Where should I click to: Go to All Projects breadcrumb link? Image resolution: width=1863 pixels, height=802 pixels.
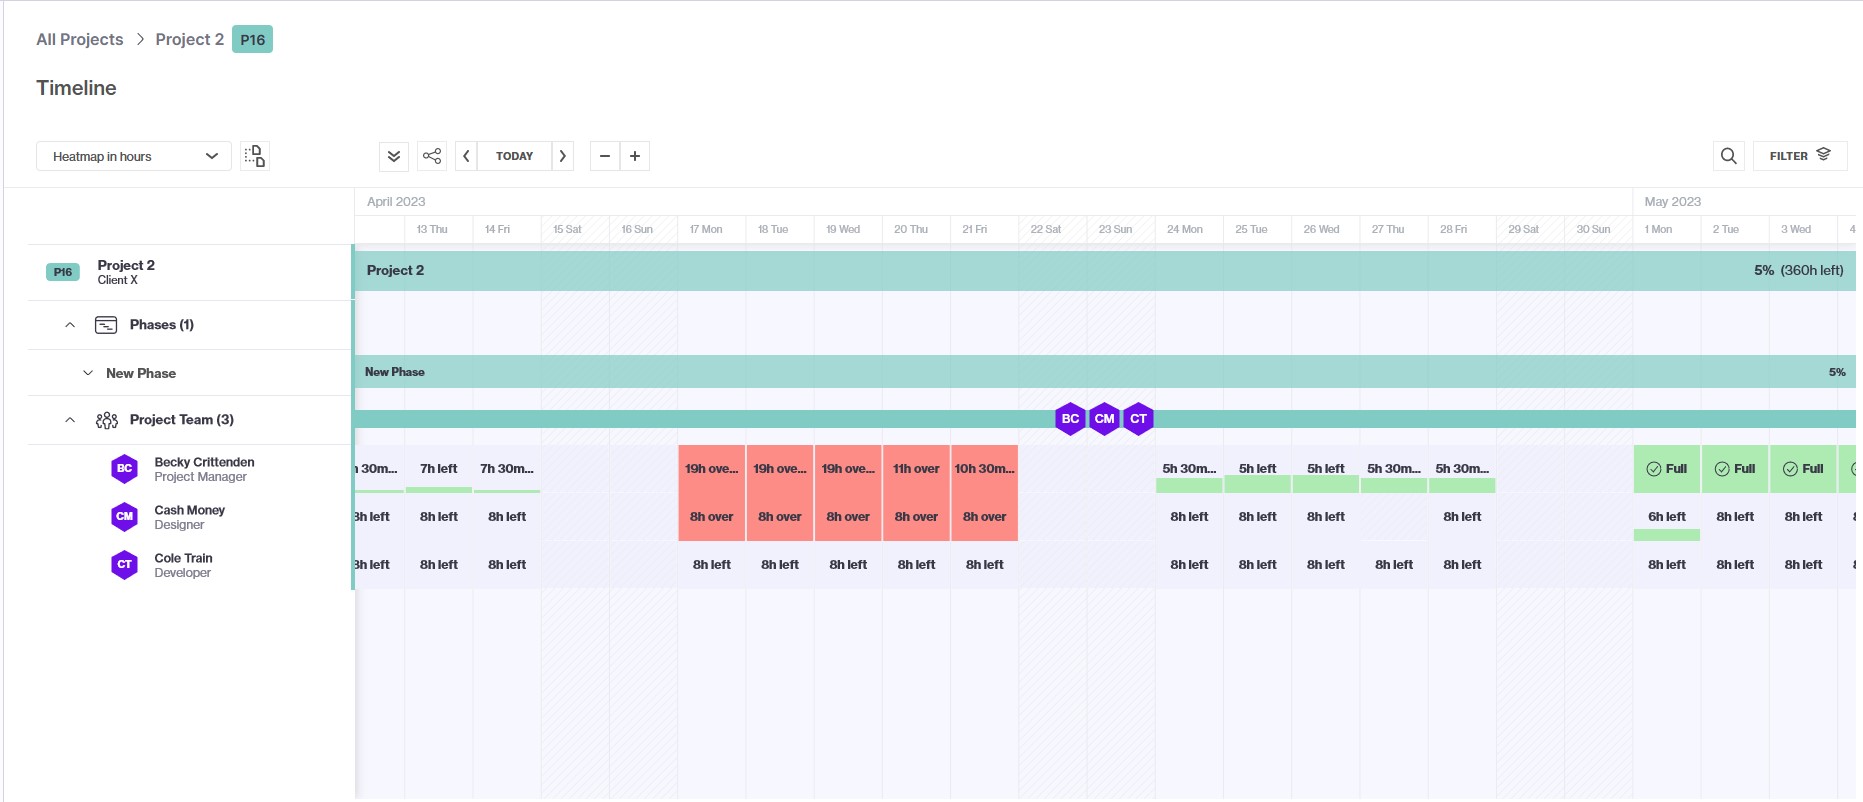(80, 39)
